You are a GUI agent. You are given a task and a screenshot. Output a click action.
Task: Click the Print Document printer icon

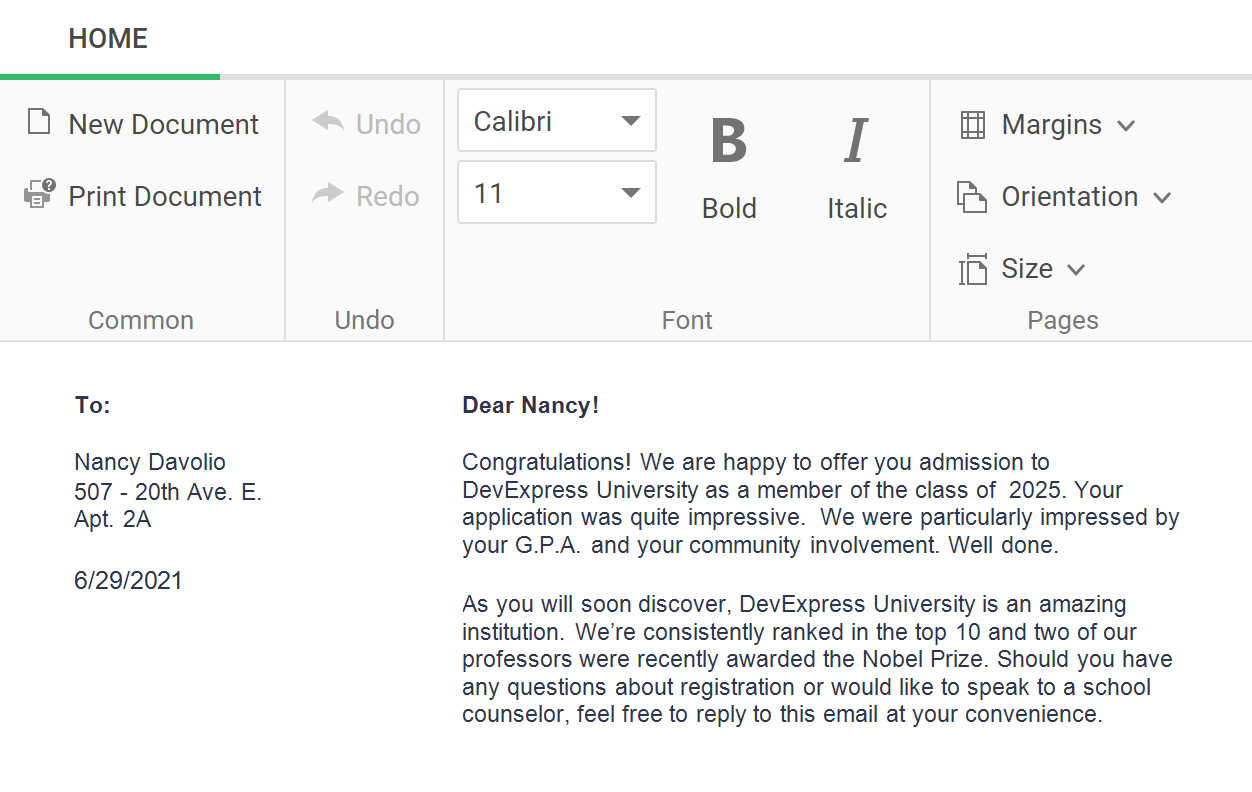(x=39, y=195)
